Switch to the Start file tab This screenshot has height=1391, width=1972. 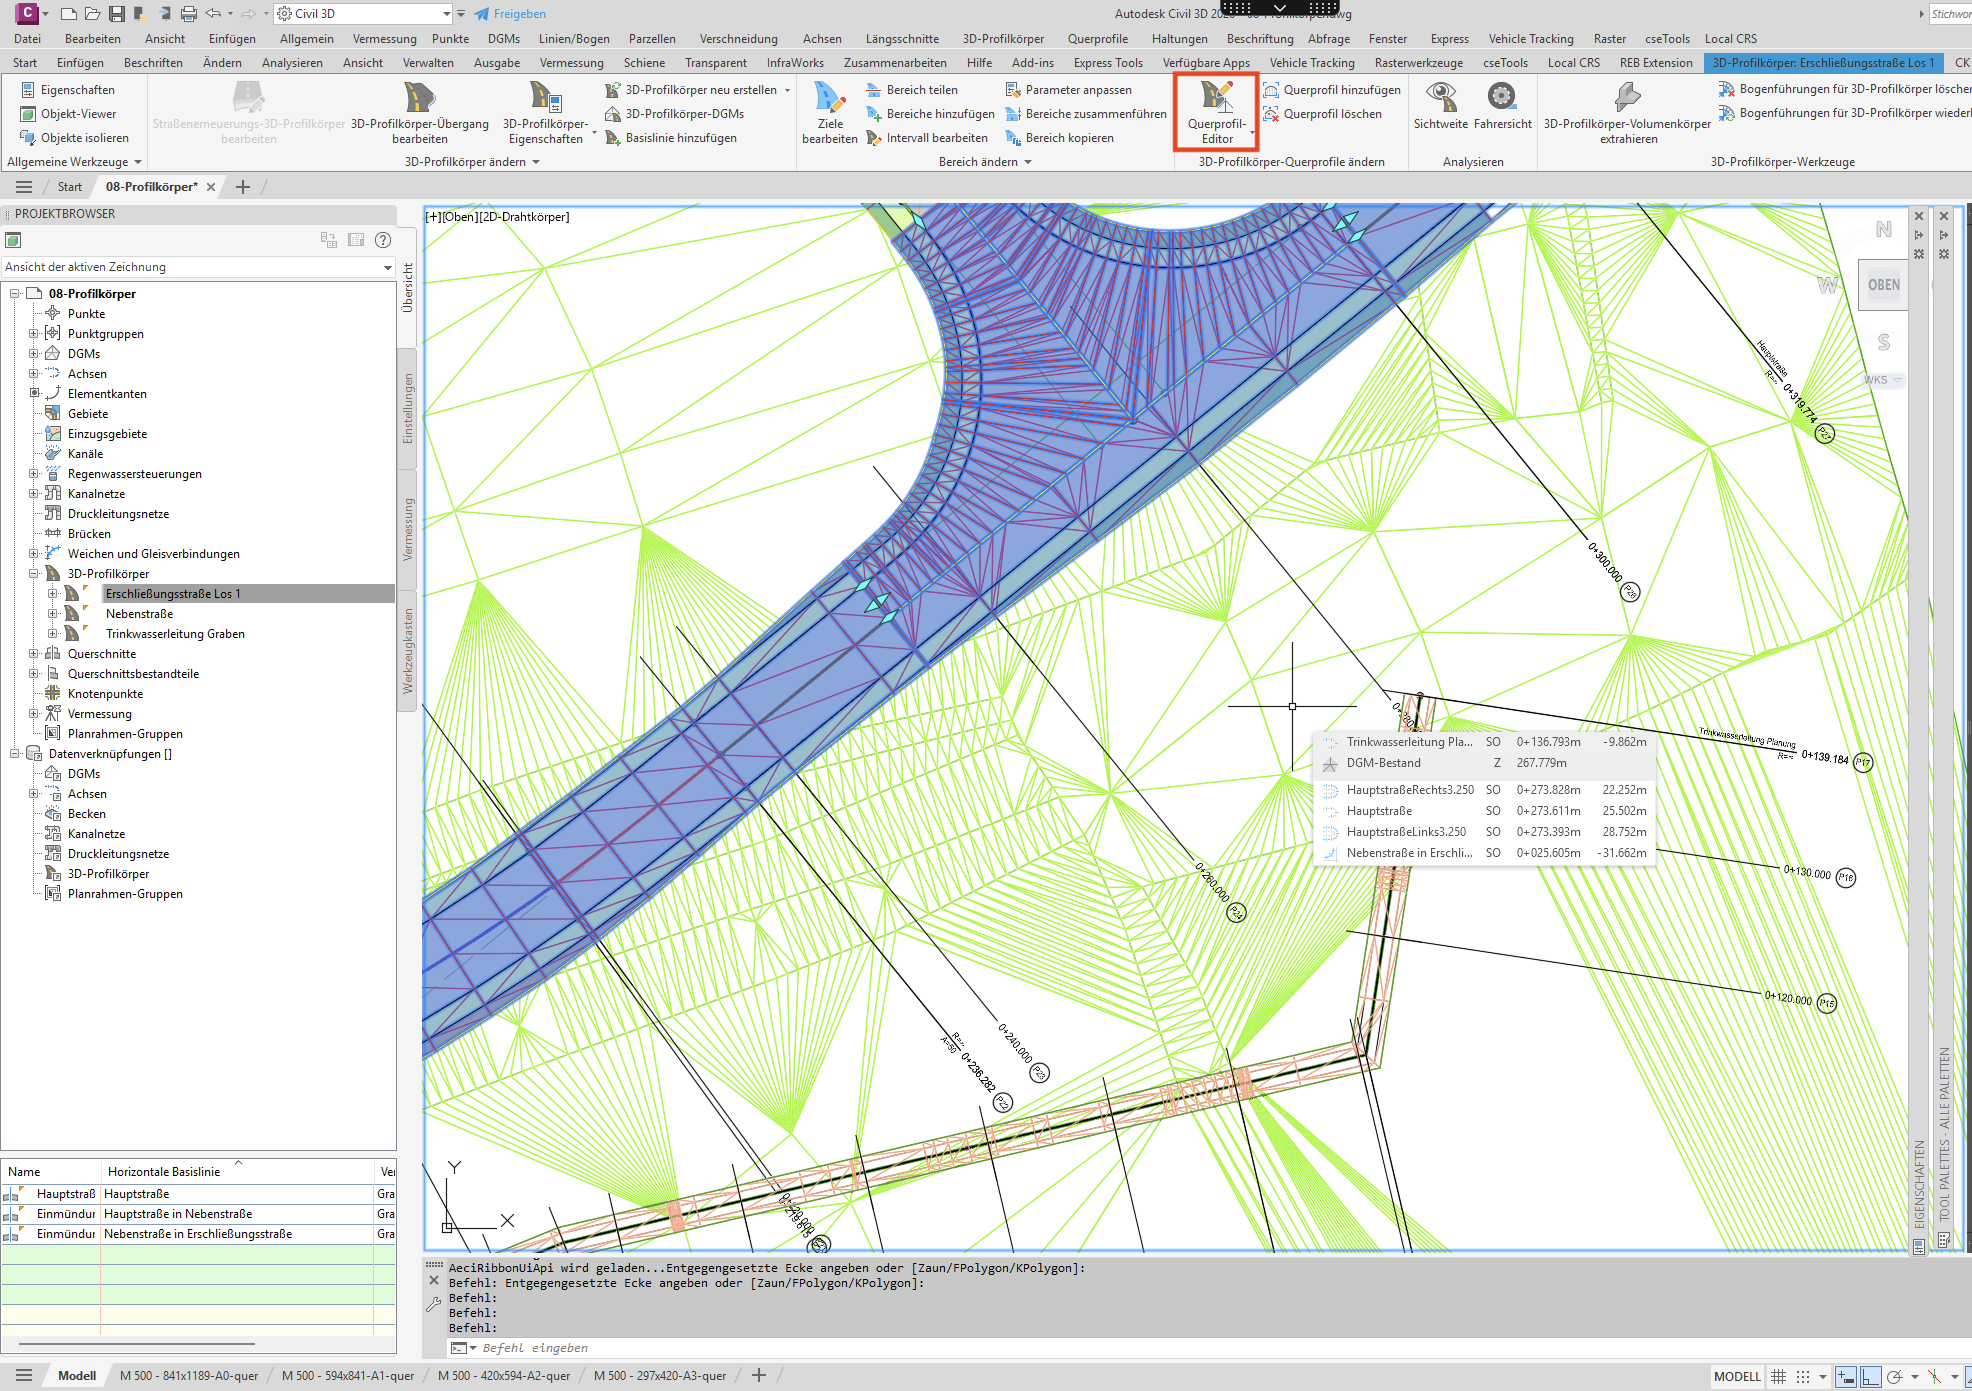(70, 187)
